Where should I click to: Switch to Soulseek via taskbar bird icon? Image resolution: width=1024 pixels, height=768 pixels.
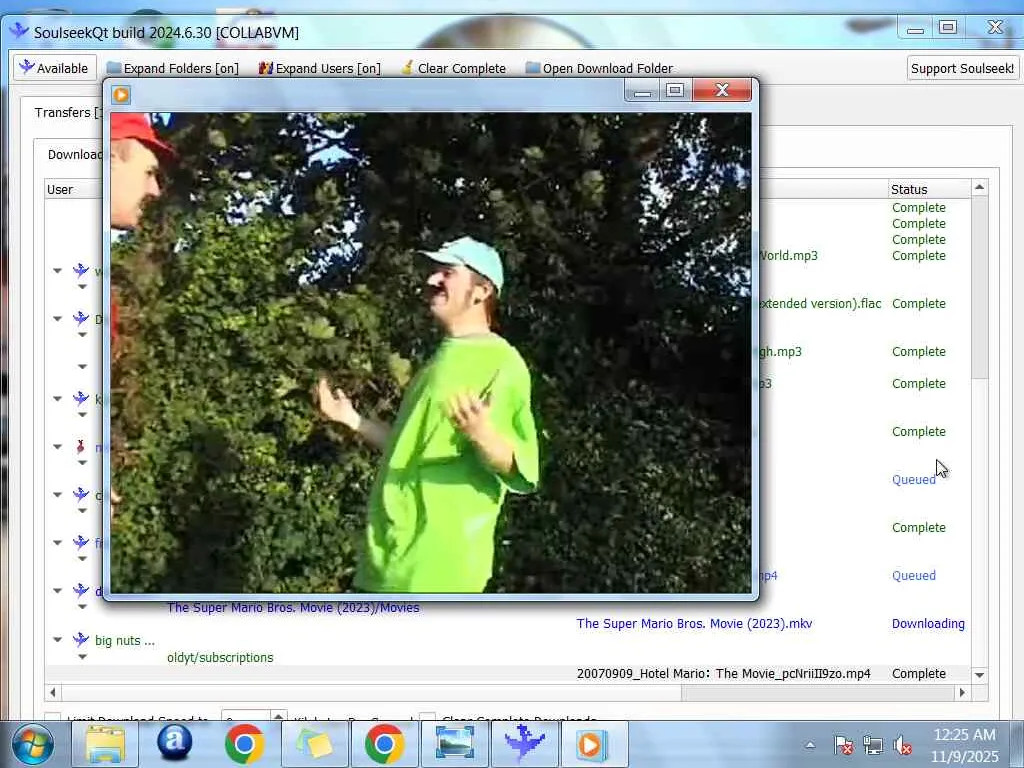coord(524,743)
